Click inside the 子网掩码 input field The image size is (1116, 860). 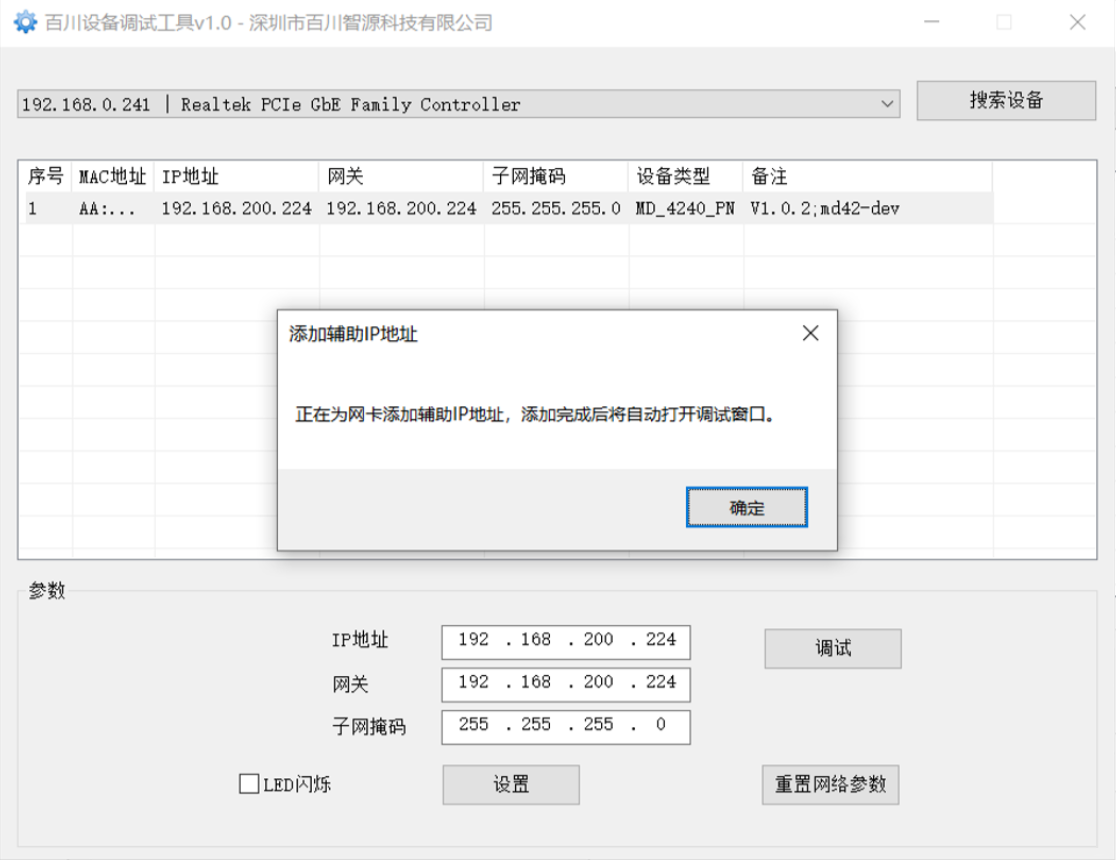coord(565,727)
